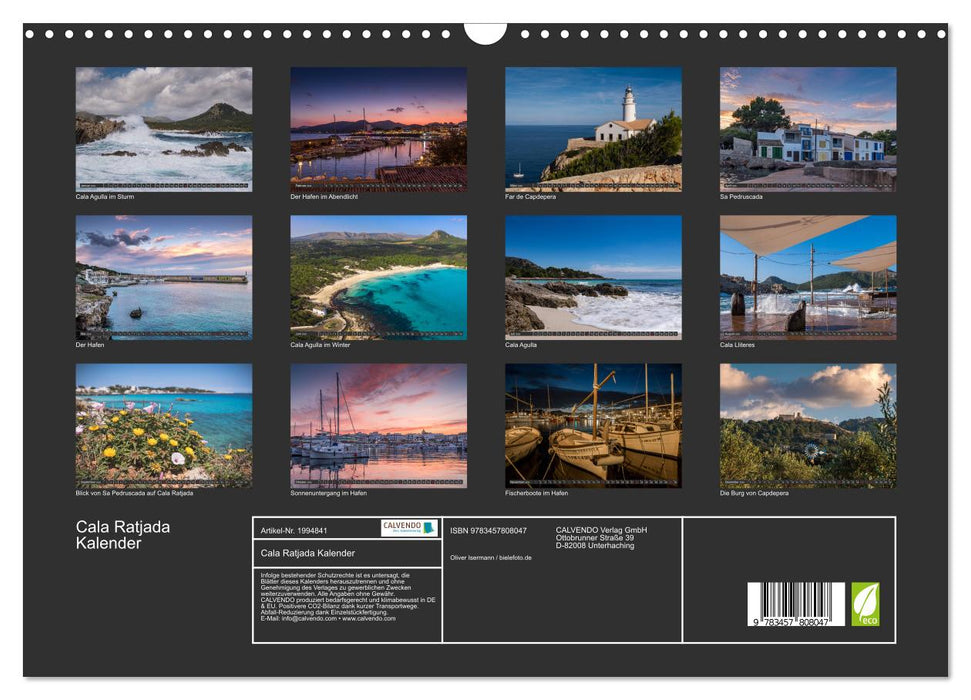Click the Sa Pedruscada houses photo

tap(806, 130)
